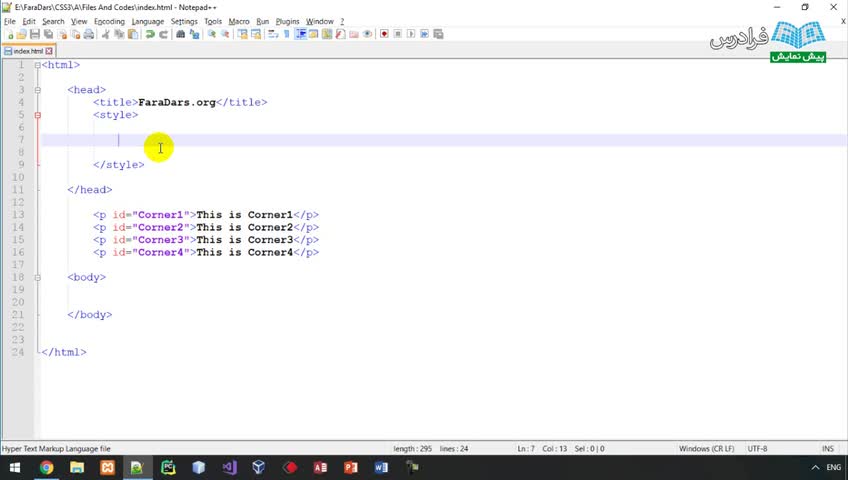This screenshot has height=480, width=848.
Task: Toggle Word Wrap in the toolbar
Action: coord(273,34)
